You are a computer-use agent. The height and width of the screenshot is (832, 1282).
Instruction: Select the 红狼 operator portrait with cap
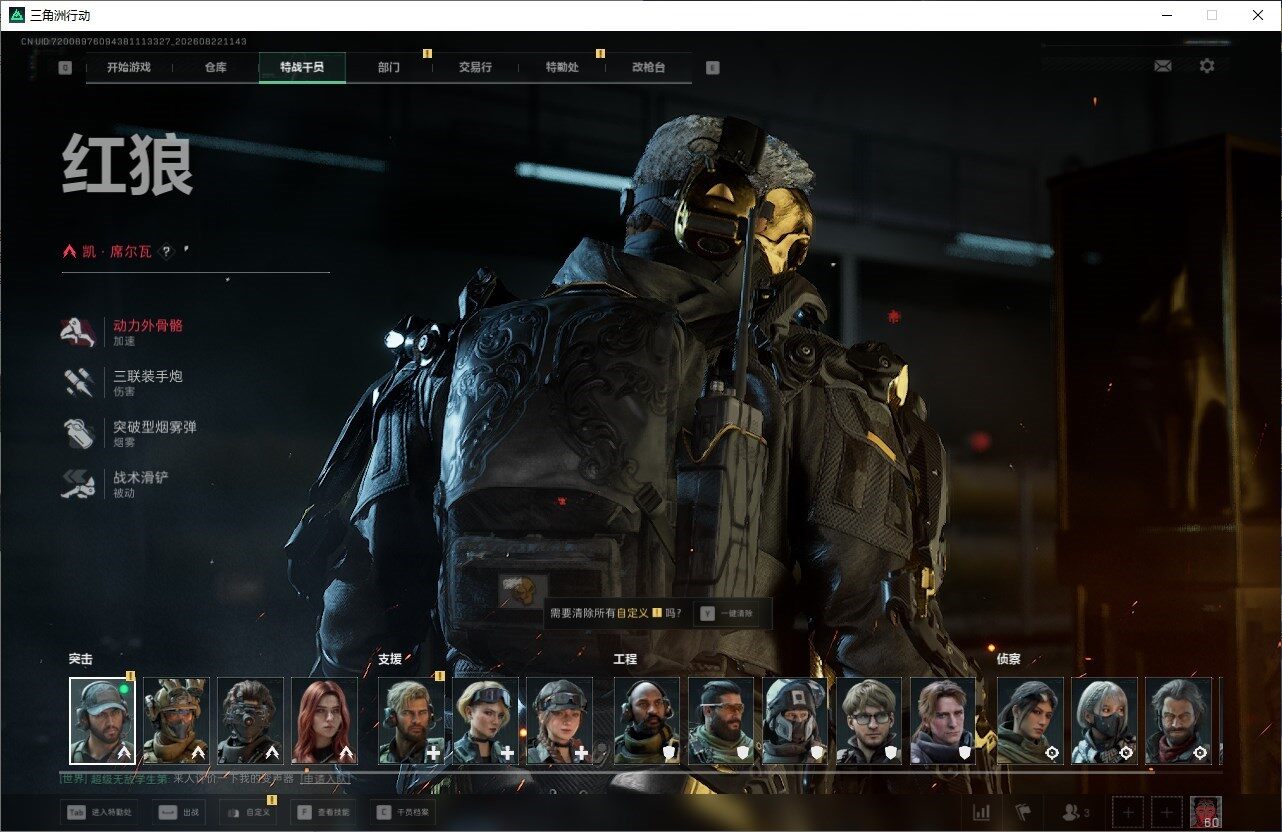(102, 721)
